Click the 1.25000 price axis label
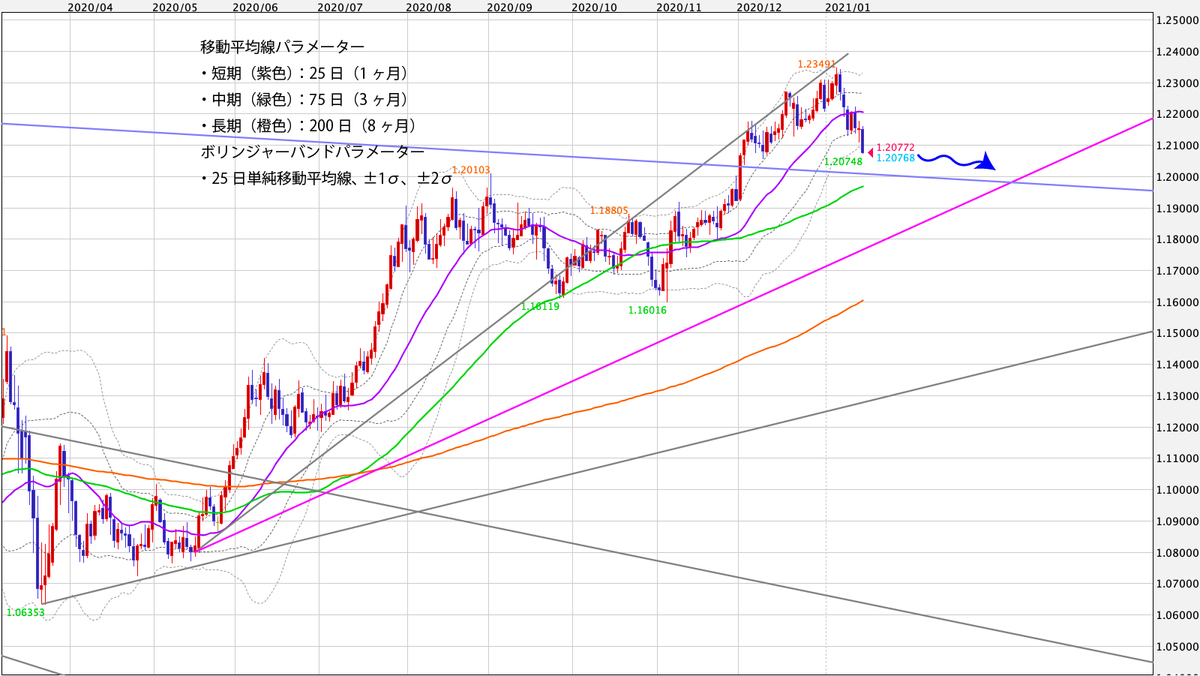 point(1176,20)
